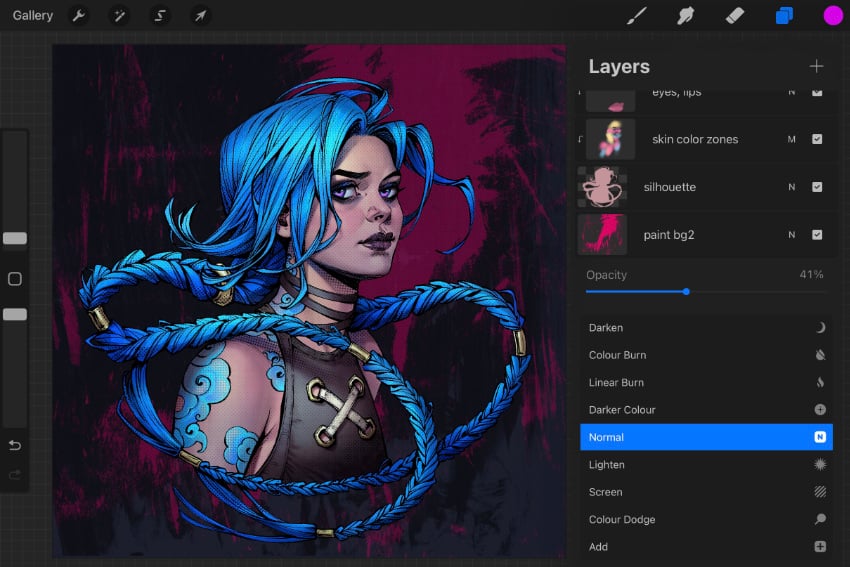Toggle visibility of skin color zones layer
Image resolution: width=850 pixels, height=567 pixels.
coord(817,139)
